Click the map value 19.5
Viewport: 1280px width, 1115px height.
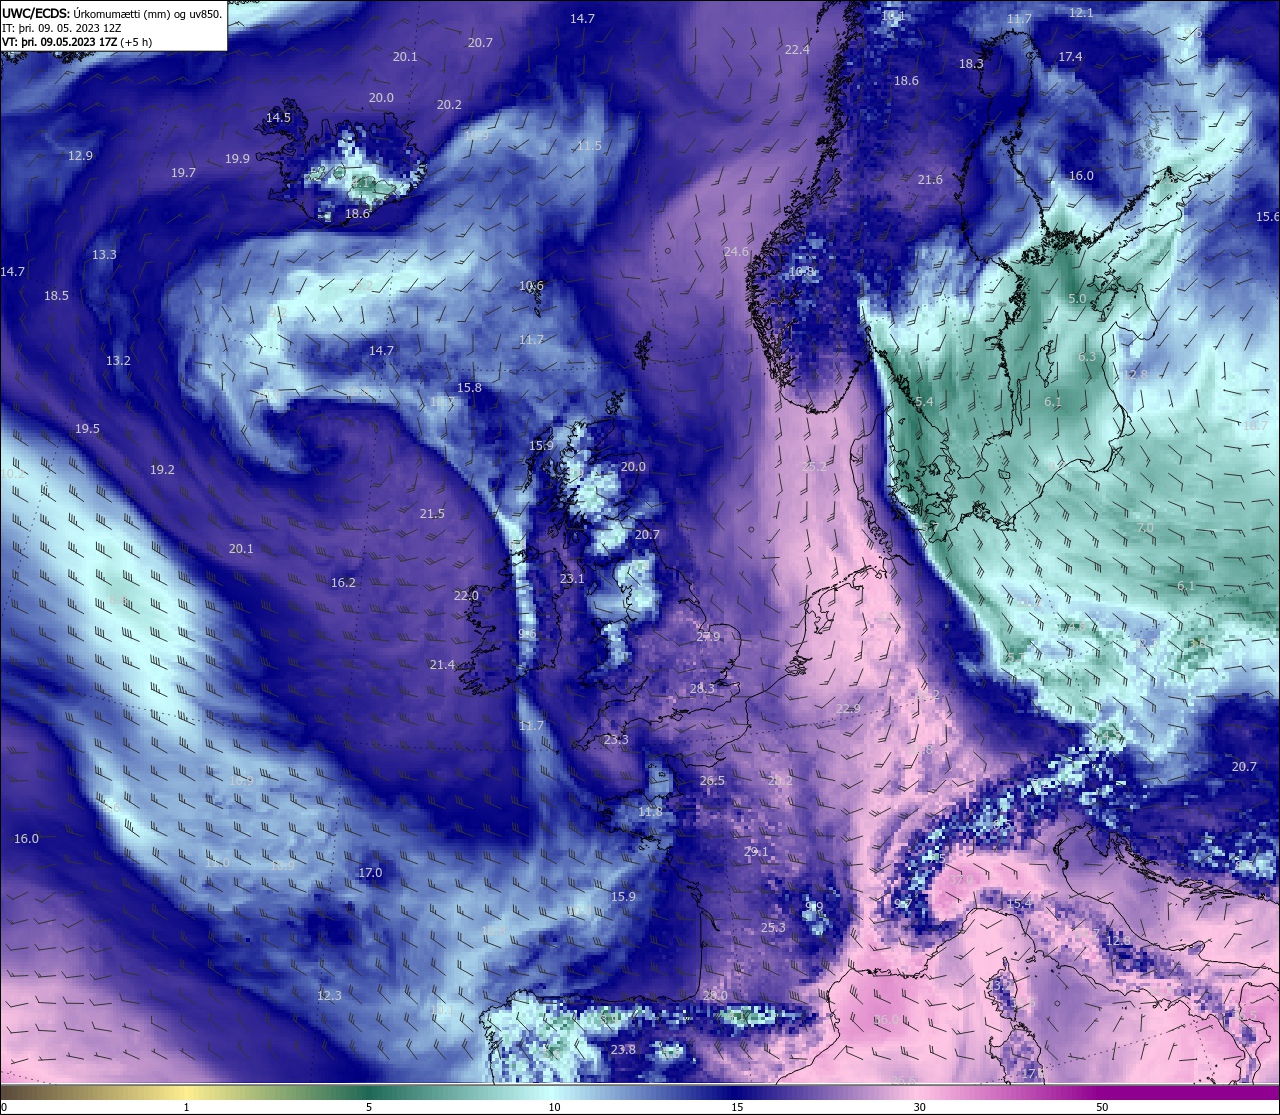(x=87, y=429)
